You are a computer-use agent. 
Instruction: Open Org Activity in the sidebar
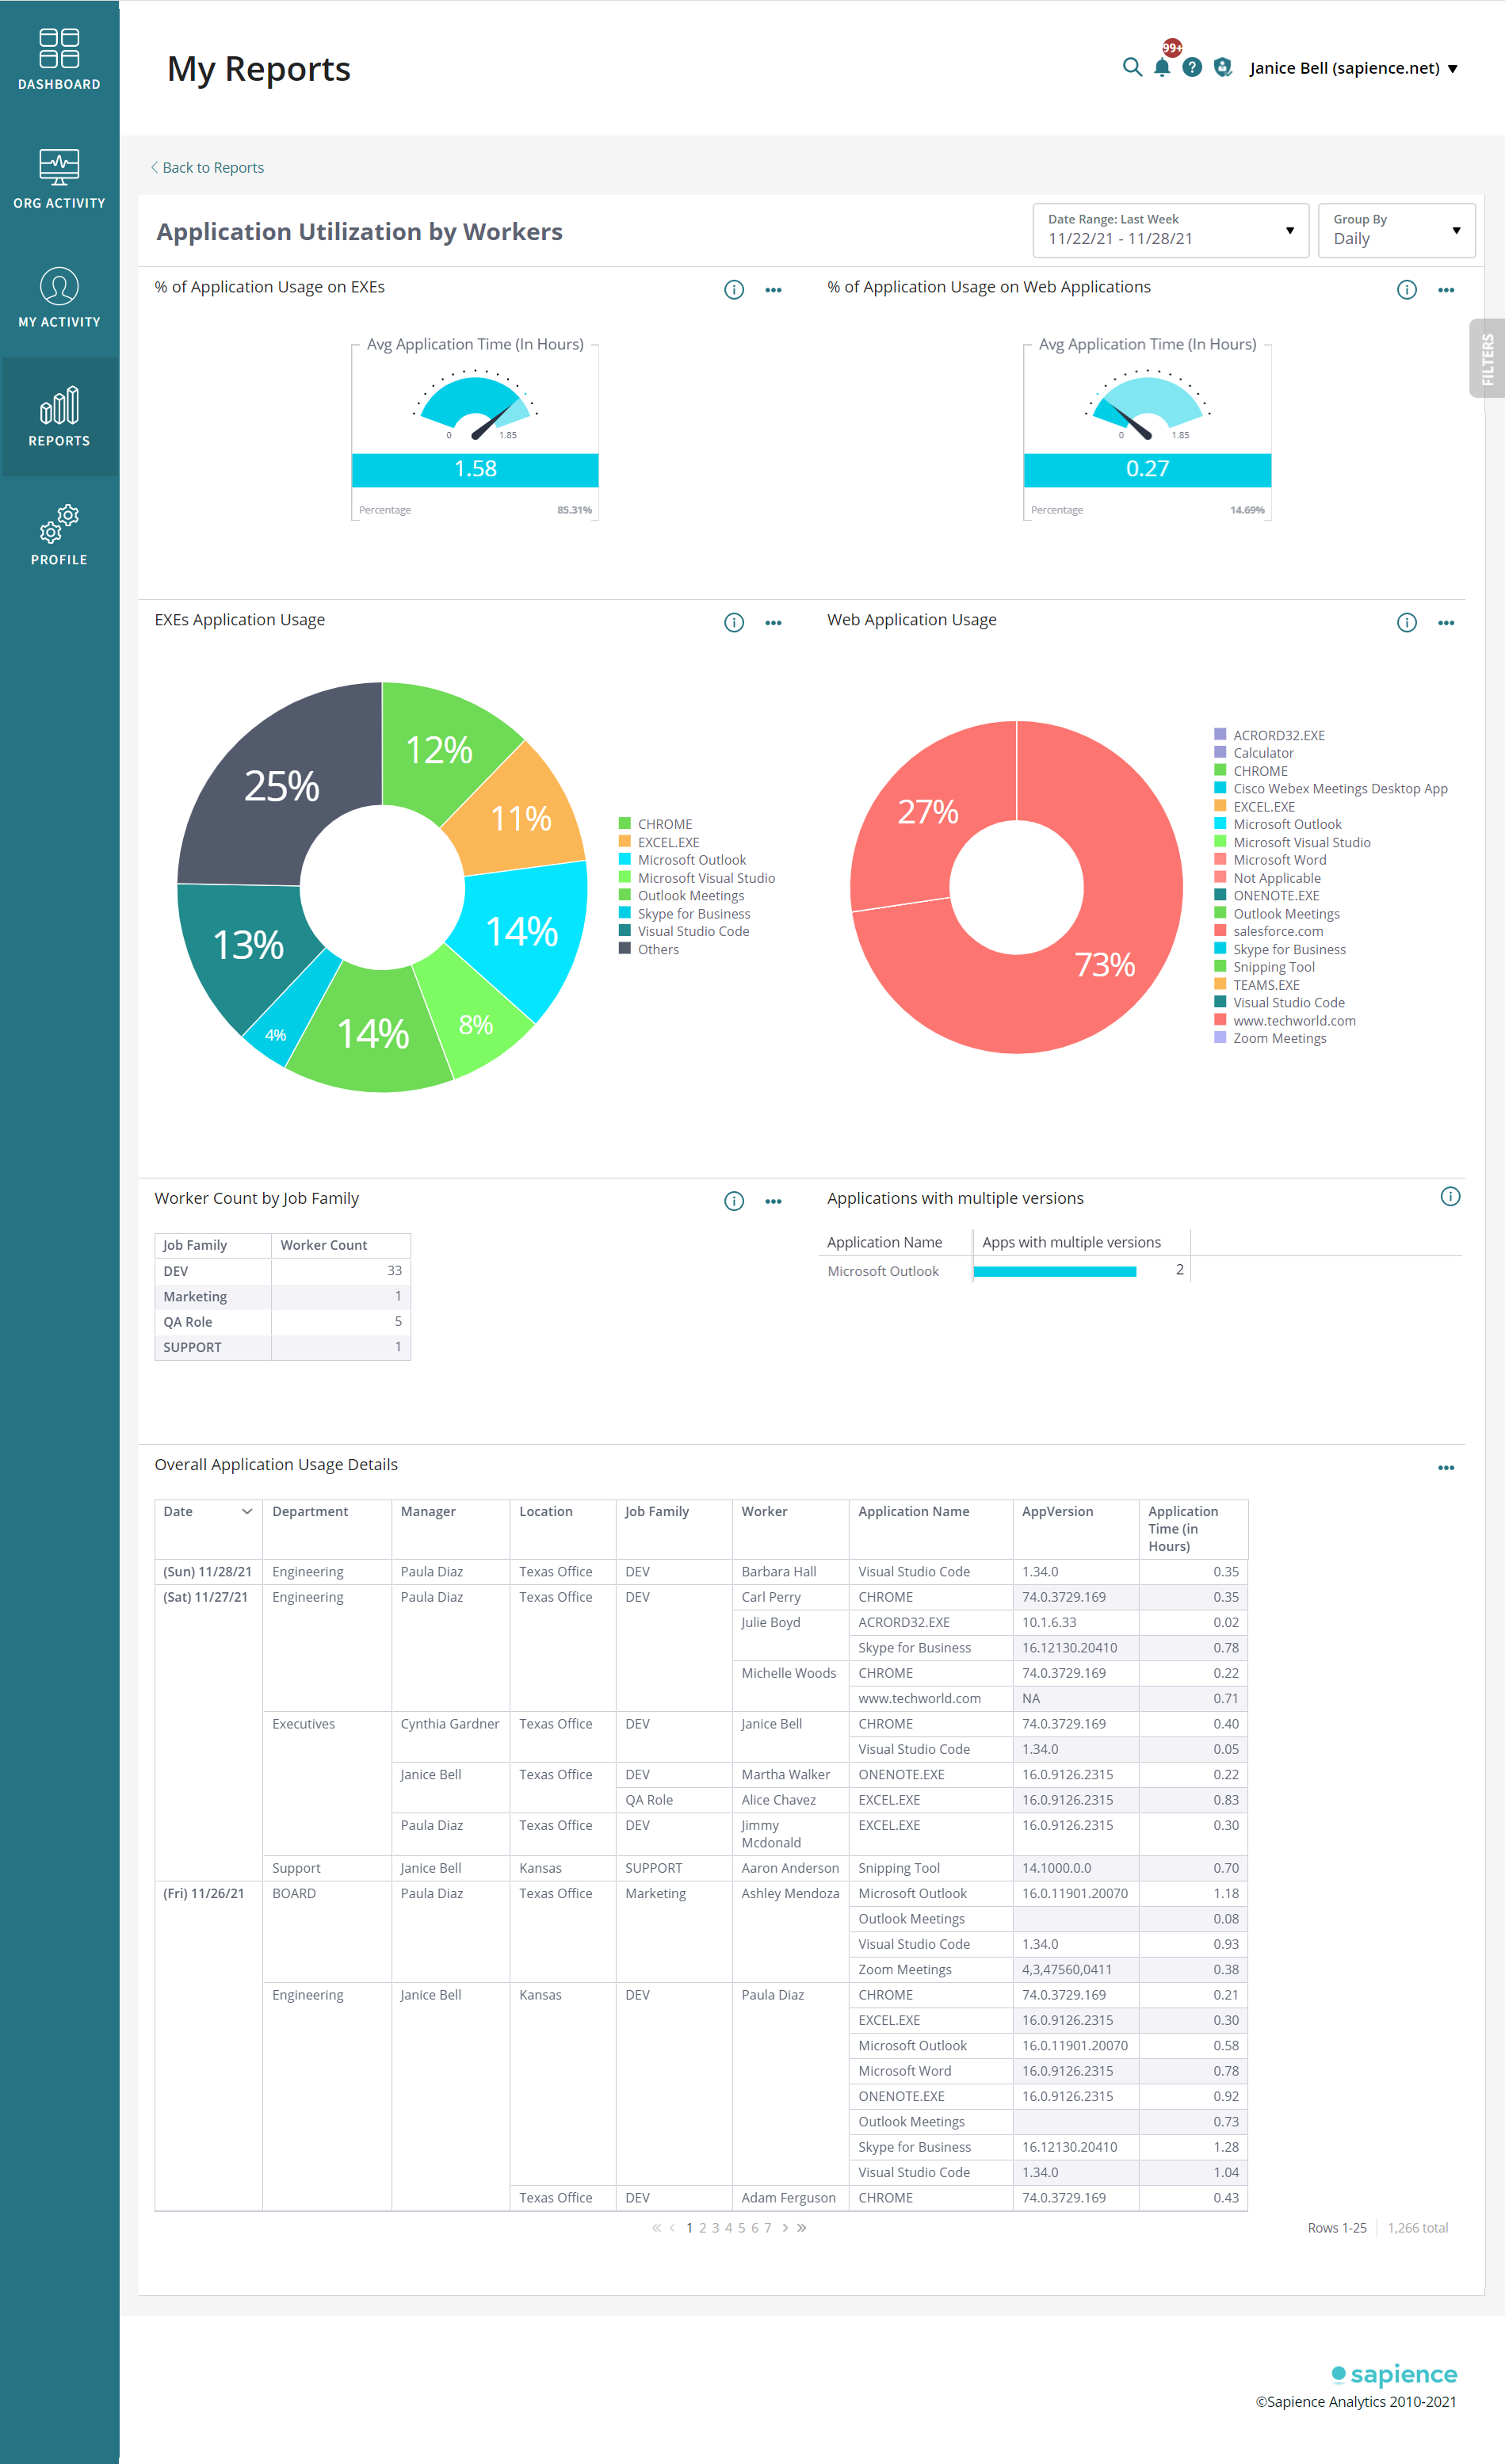(59, 179)
